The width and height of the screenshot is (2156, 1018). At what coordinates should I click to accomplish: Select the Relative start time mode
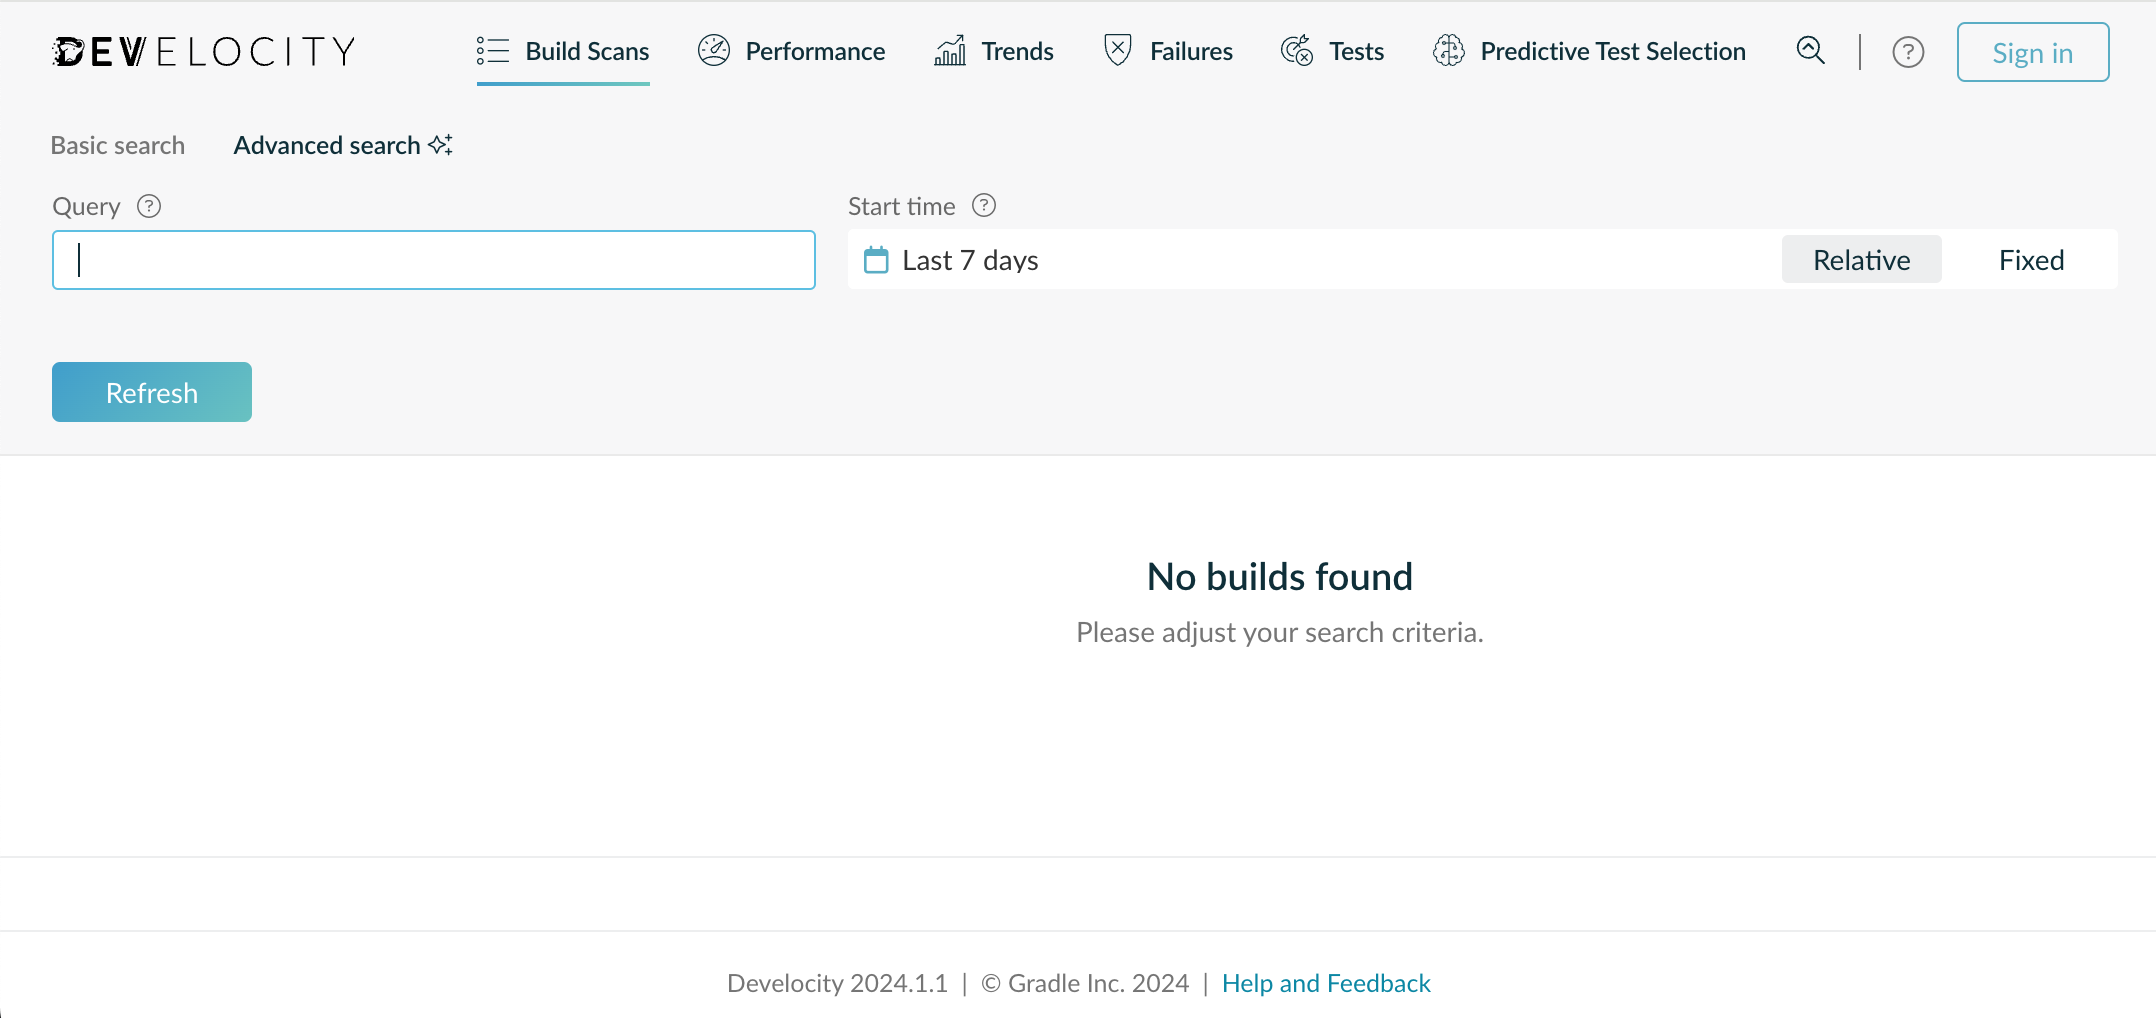[1861, 260]
